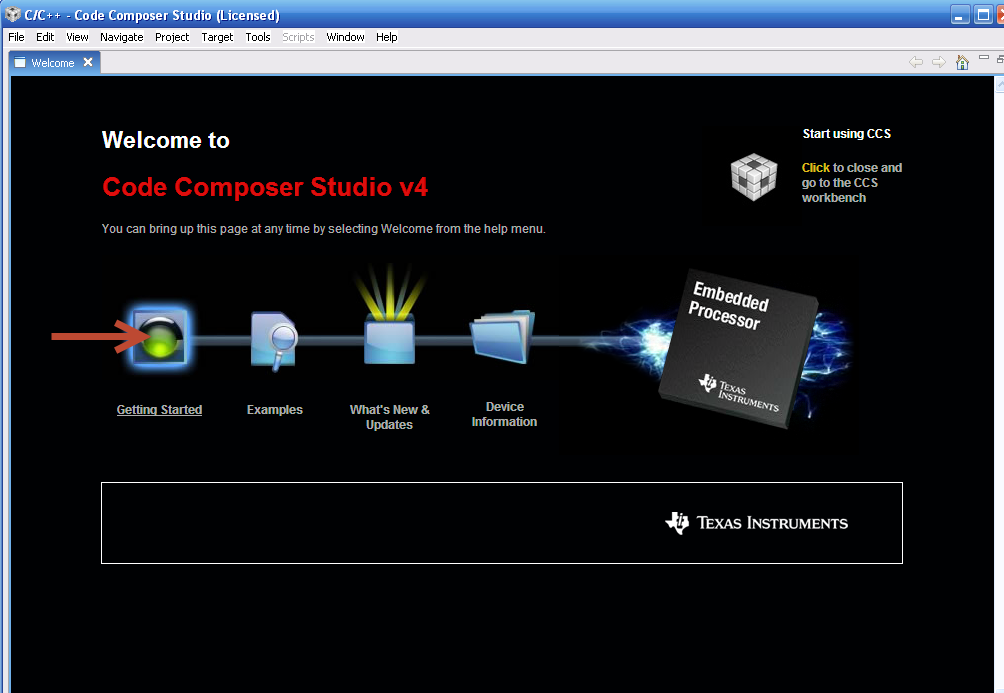Click the Start using CCS heading
This screenshot has height=693, width=1004.
pyautogui.click(x=846, y=134)
